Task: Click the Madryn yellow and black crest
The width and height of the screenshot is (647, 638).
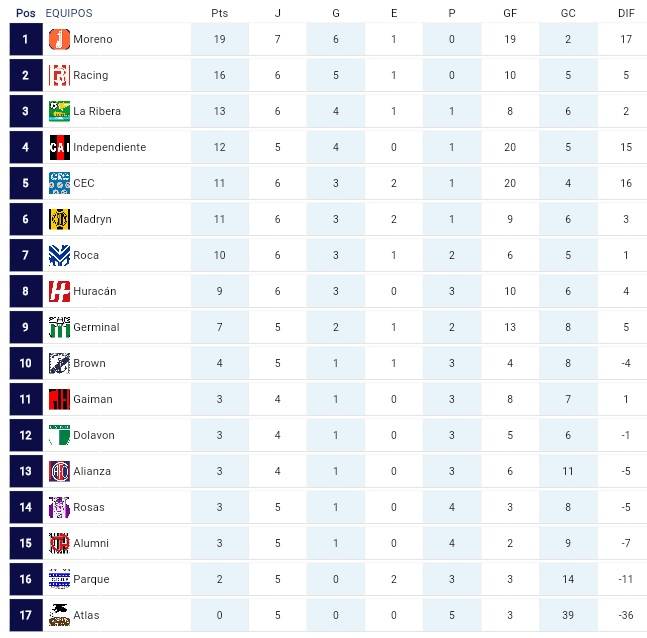Action: tap(59, 219)
